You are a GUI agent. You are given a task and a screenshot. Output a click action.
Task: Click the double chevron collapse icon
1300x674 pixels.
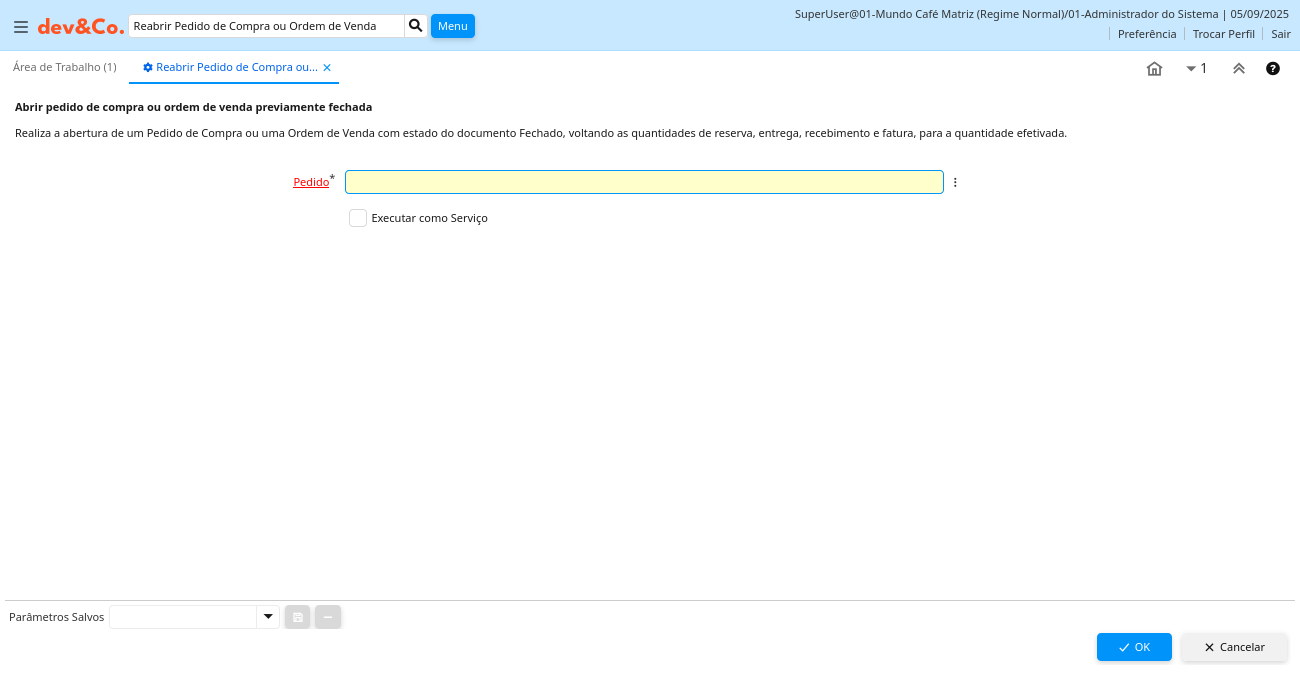pyautogui.click(x=1238, y=69)
